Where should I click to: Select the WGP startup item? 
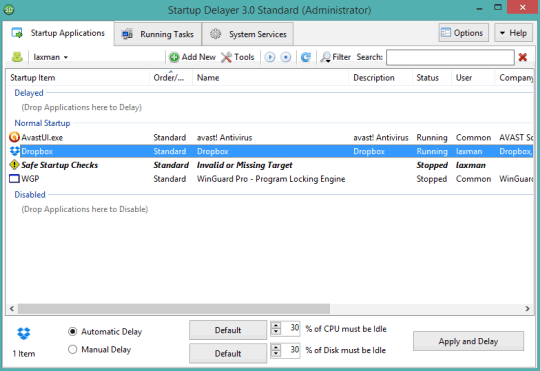[30, 179]
